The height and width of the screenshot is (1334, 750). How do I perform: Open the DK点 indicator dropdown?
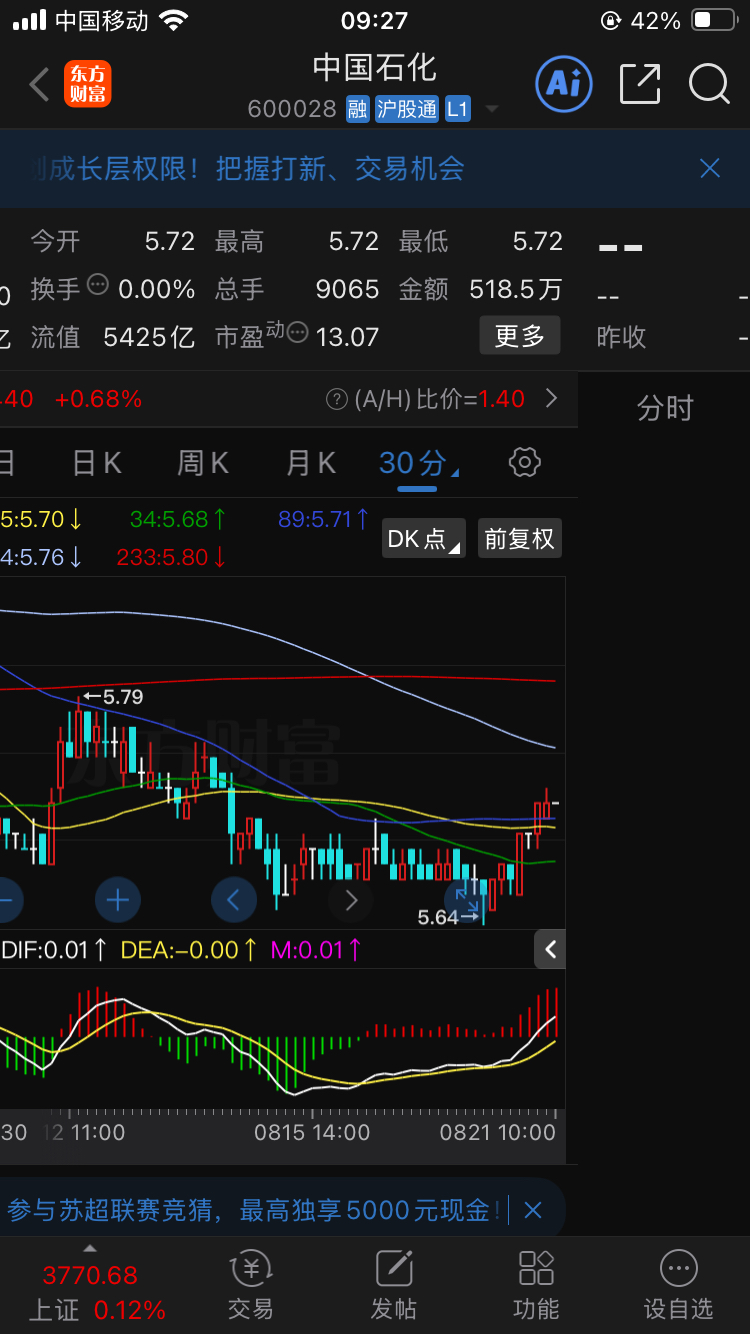[x=423, y=538]
